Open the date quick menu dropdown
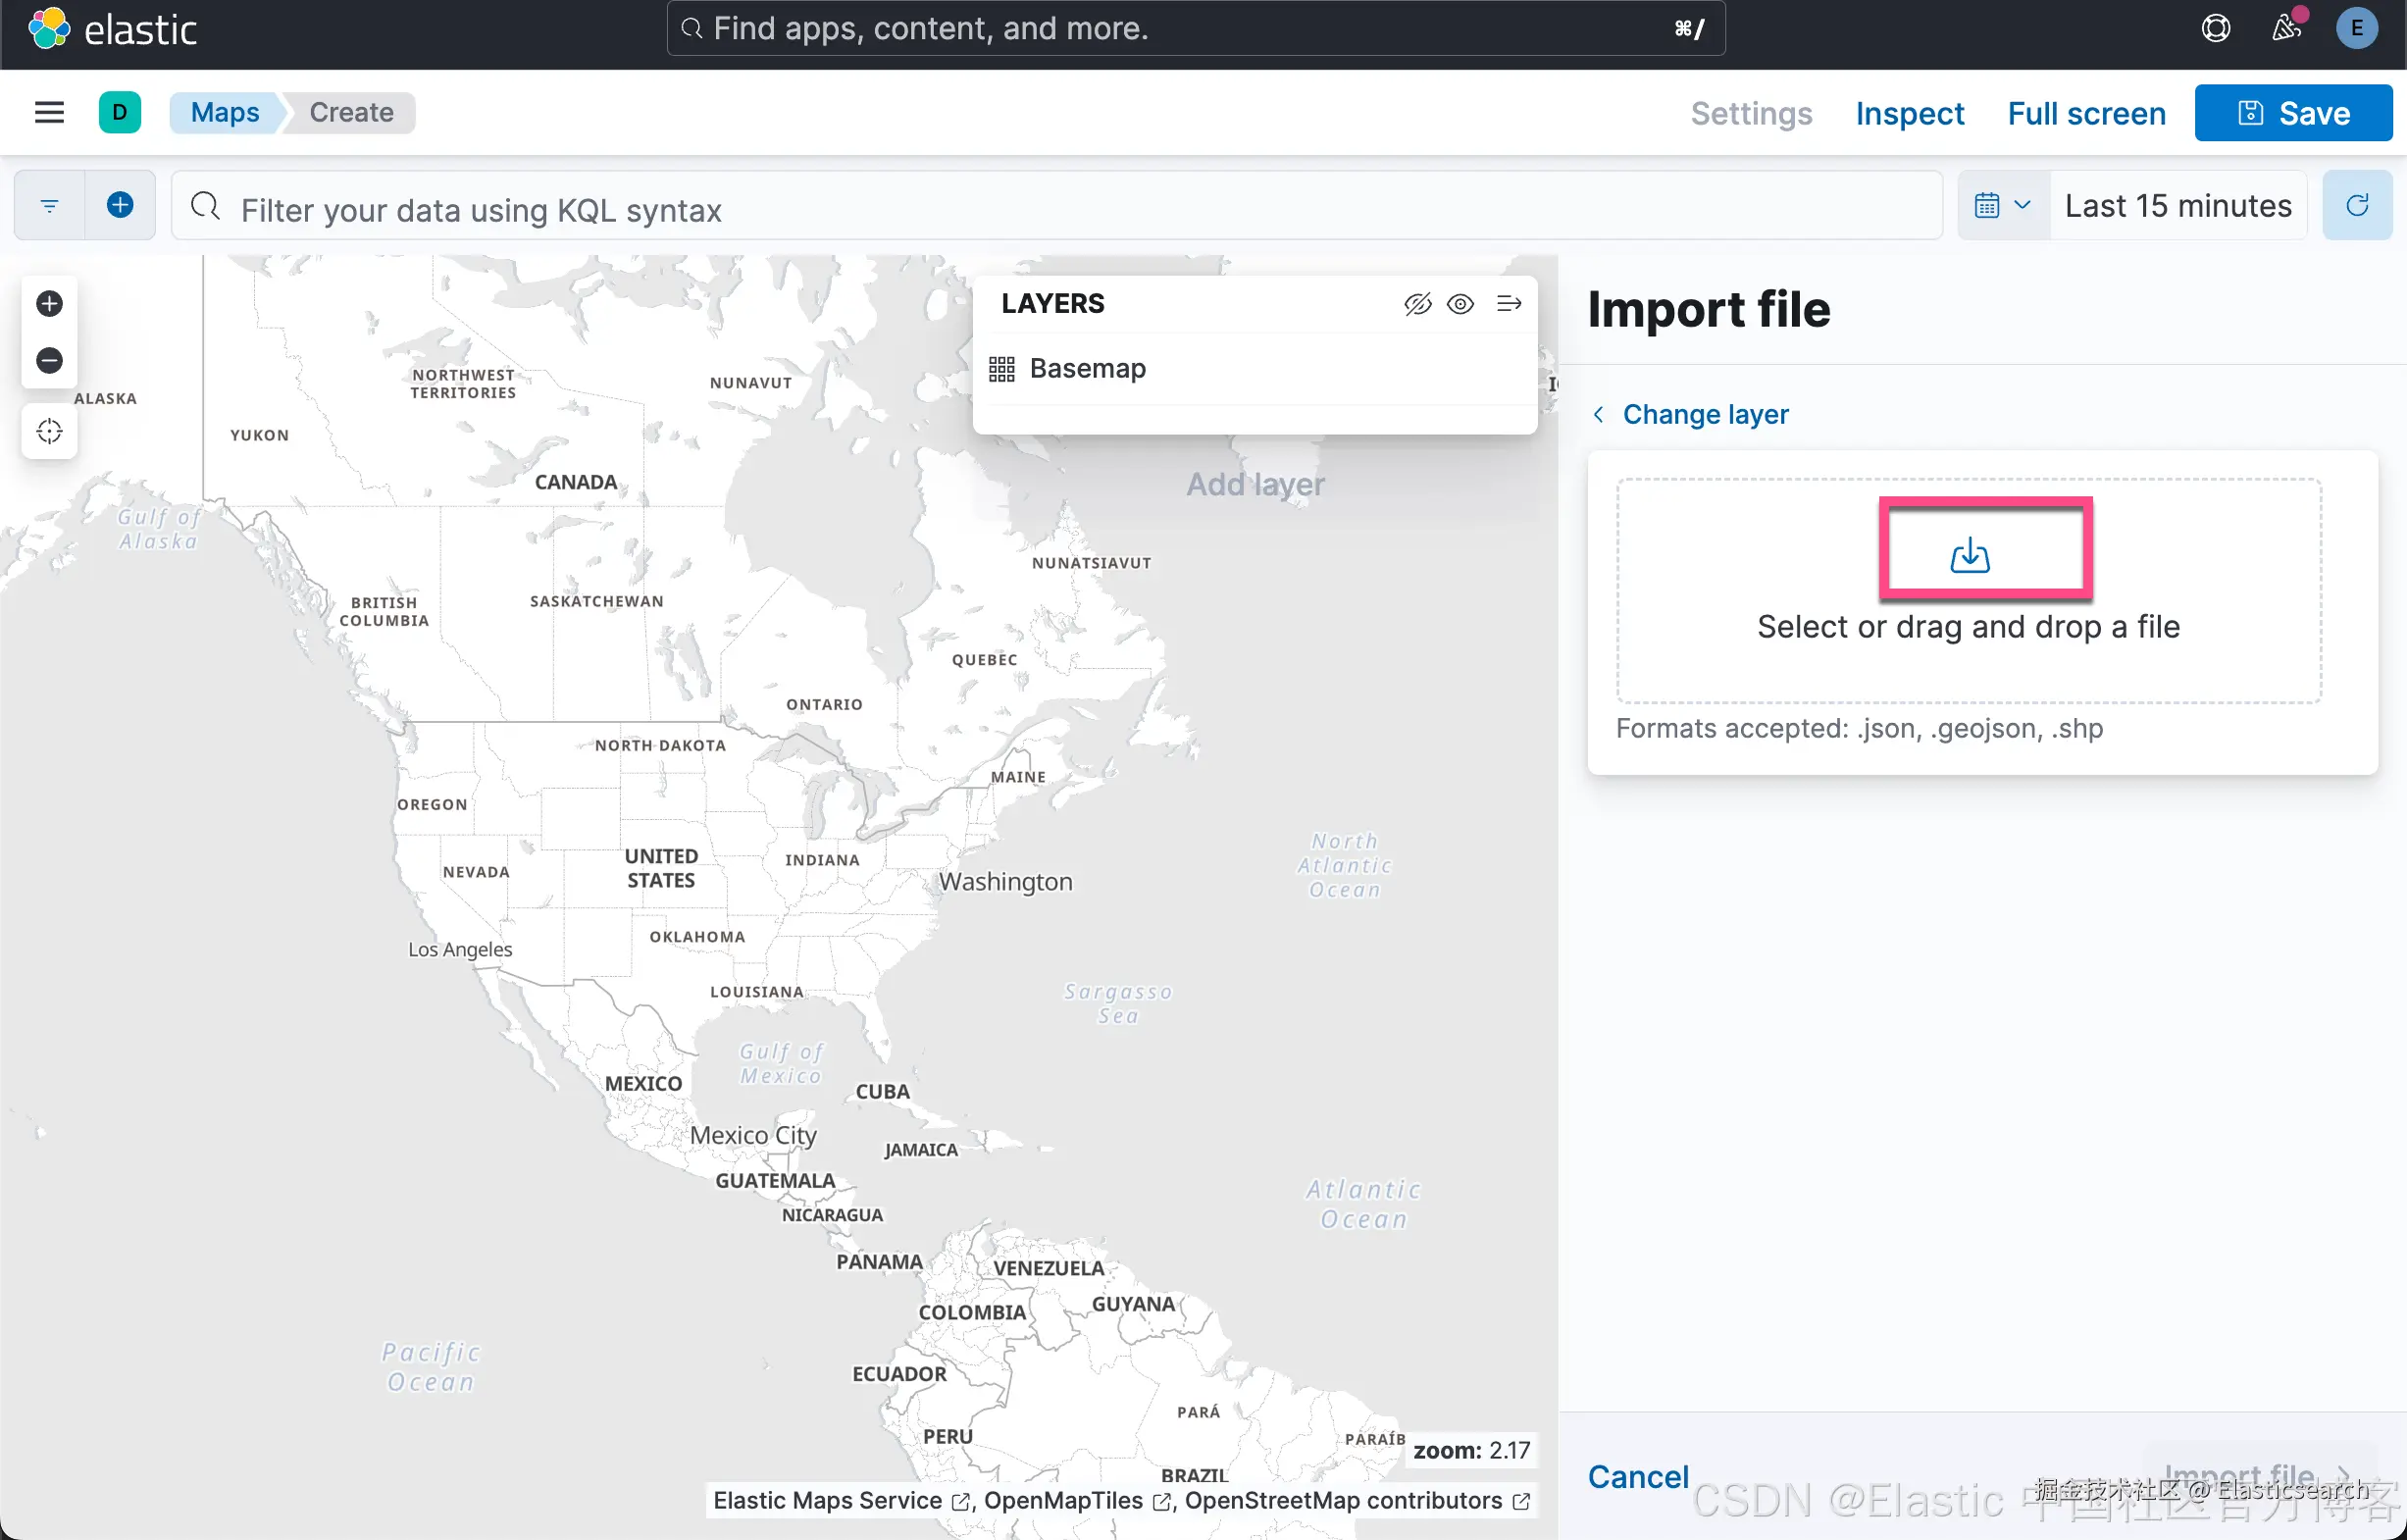The image size is (2407, 1540). click(x=2002, y=206)
